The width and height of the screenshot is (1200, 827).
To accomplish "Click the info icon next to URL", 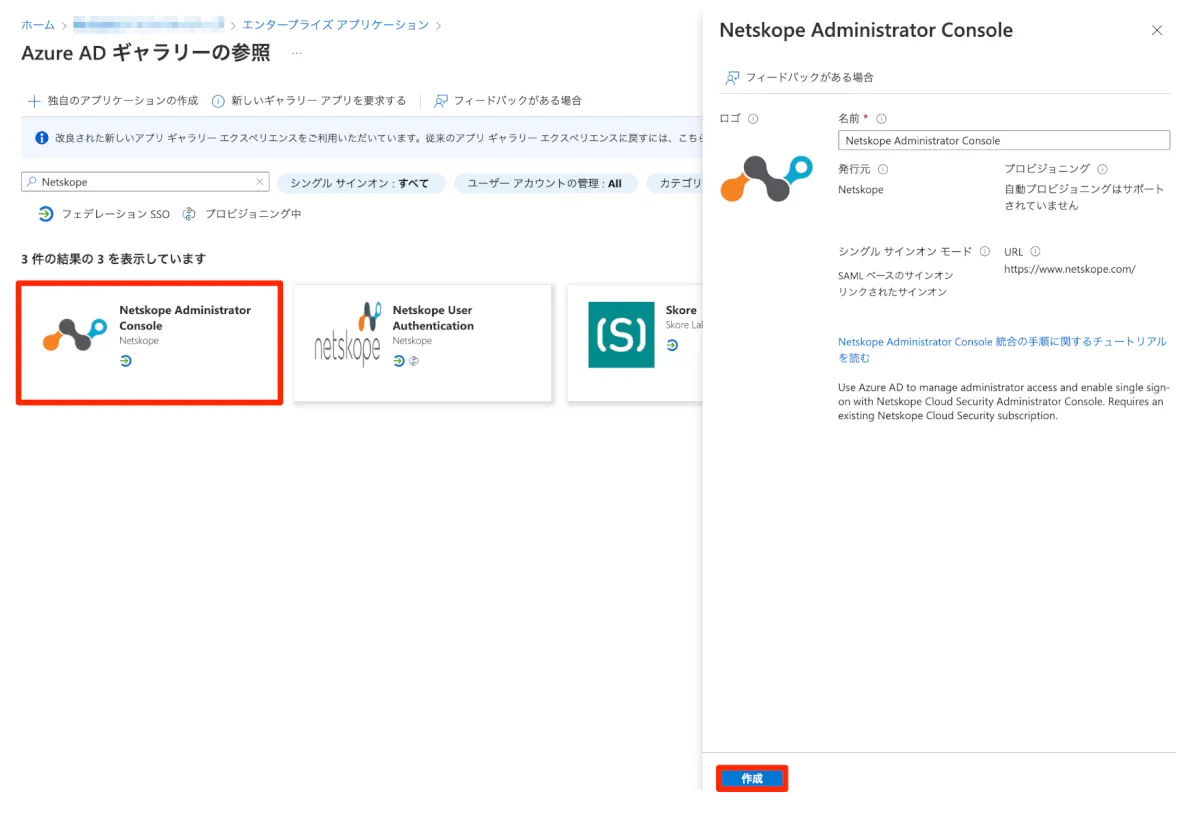I will [x=1035, y=252].
